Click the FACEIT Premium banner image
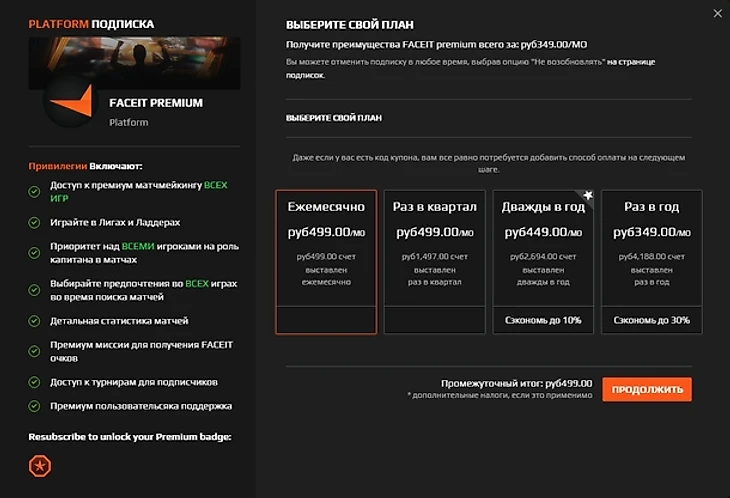The height and width of the screenshot is (498, 730). [x=135, y=63]
